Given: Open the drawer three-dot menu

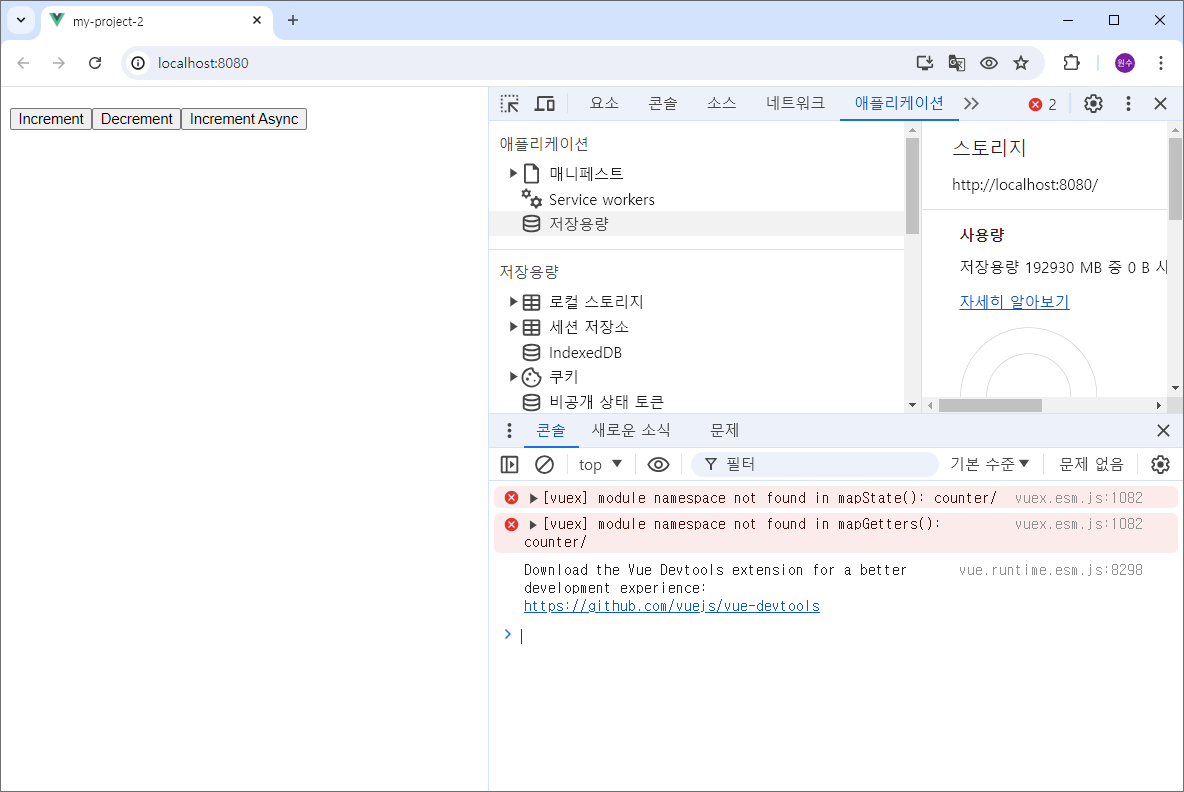Looking at the screenshot, I should click(x=509, y=430).
